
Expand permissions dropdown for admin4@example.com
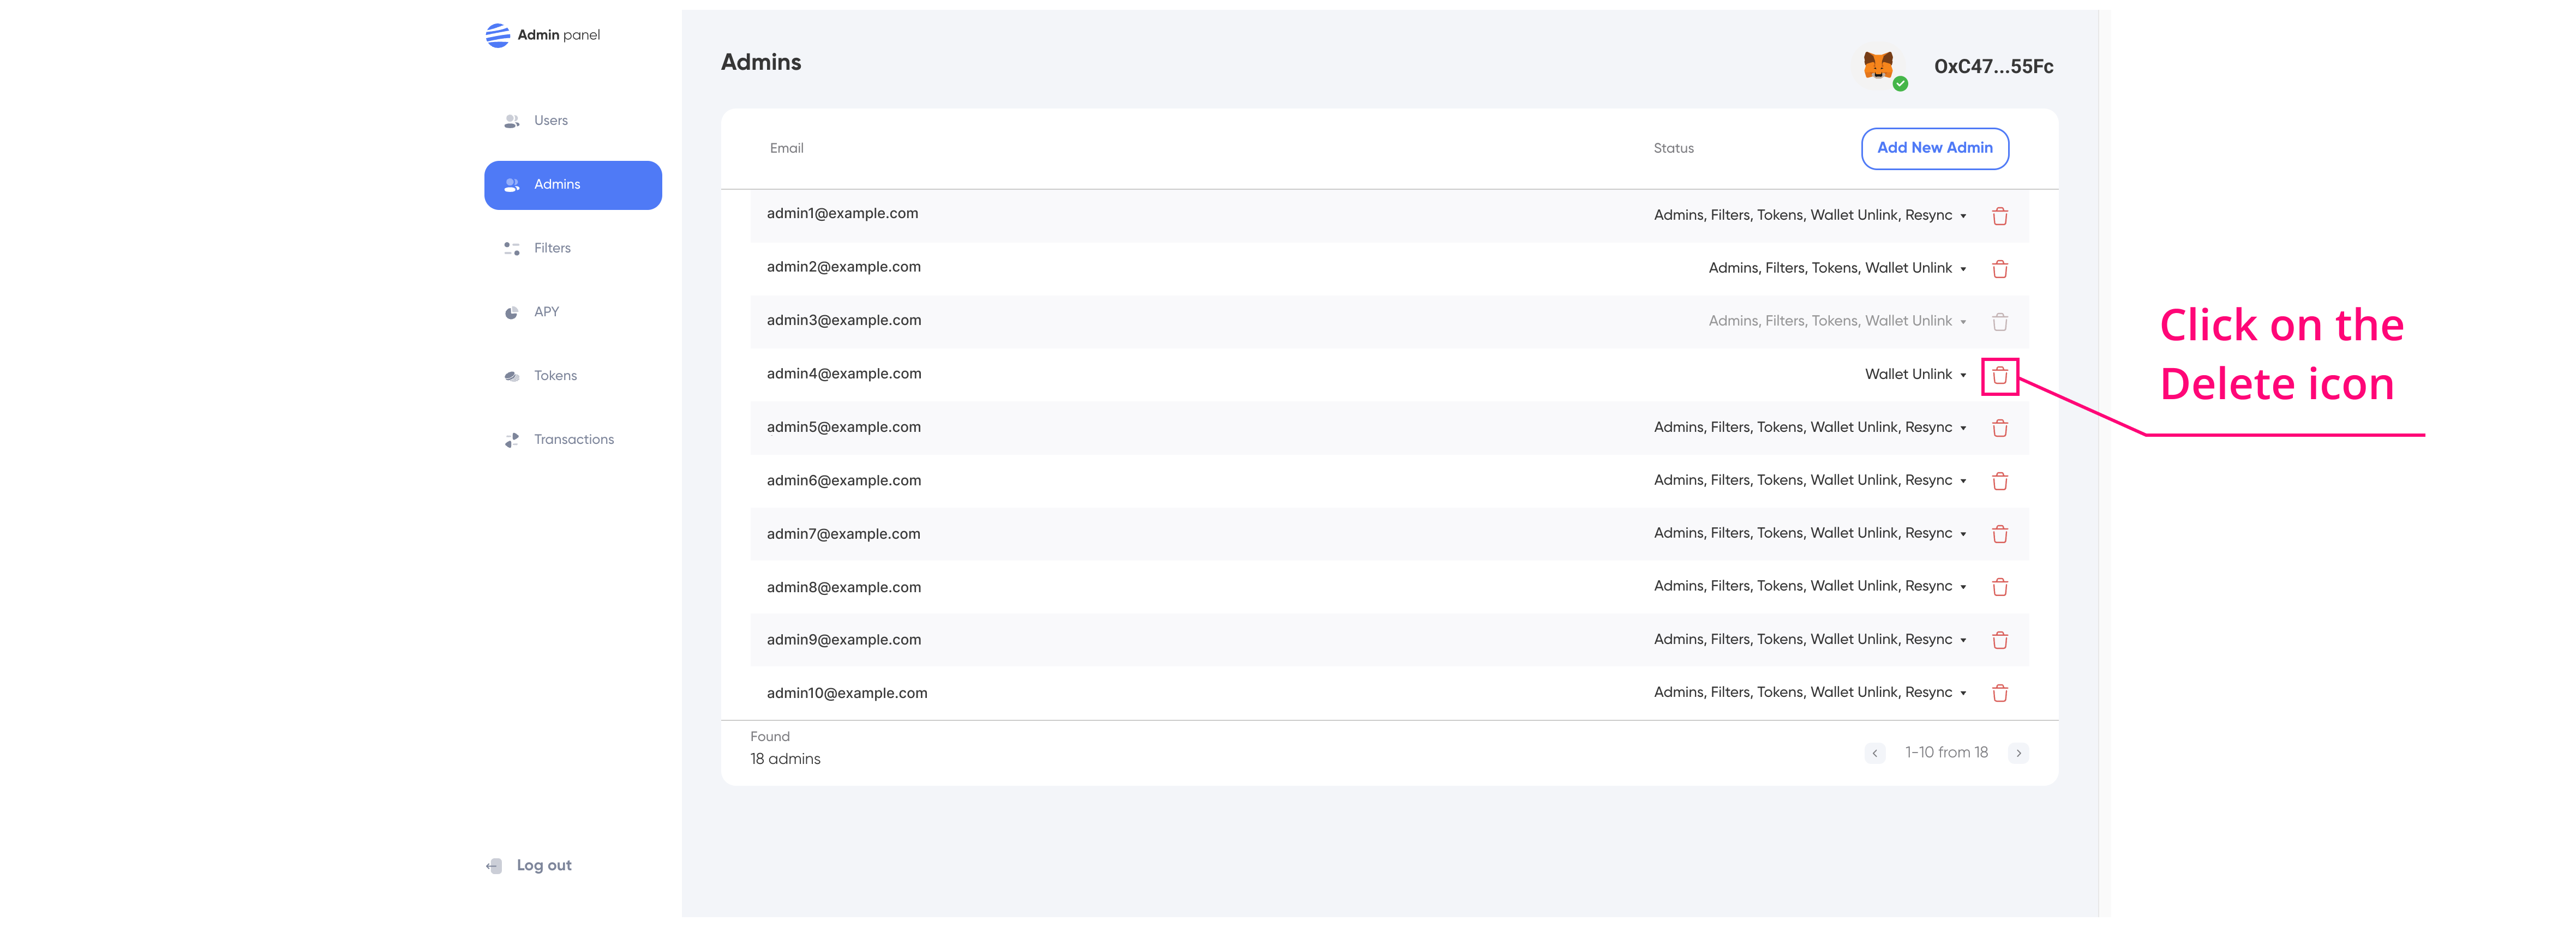(1962, 375)
